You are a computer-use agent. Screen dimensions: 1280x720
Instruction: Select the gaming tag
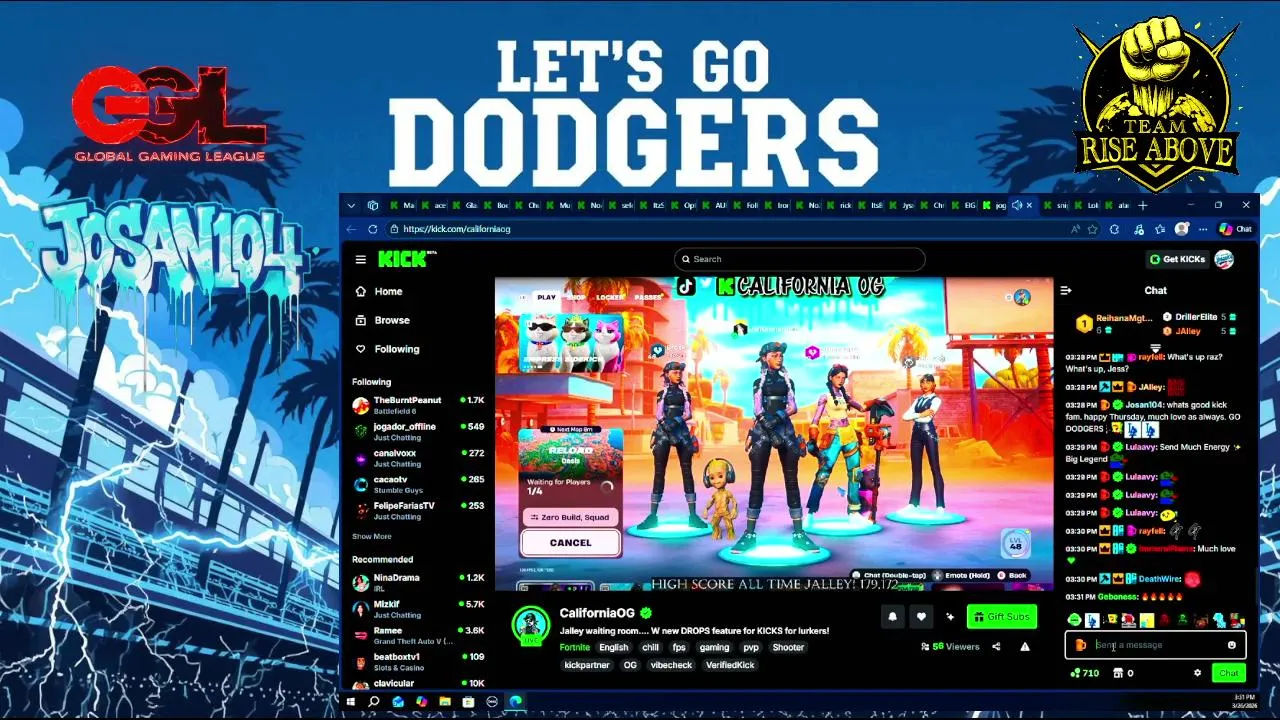point(714,647)
